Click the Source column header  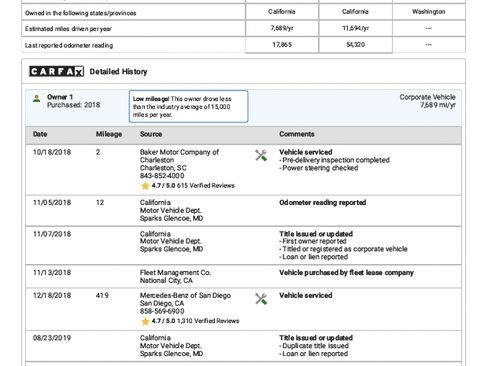[x=151, y=134]
